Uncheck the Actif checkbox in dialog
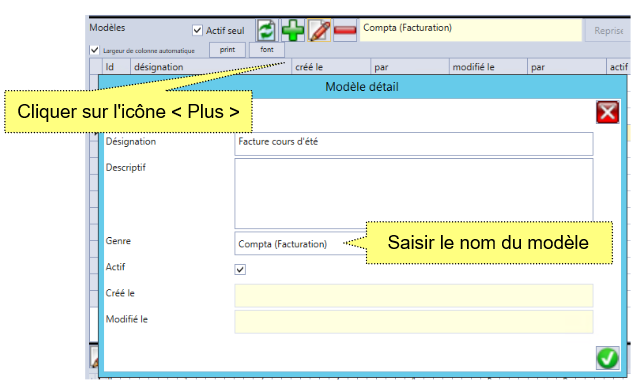 240,269
